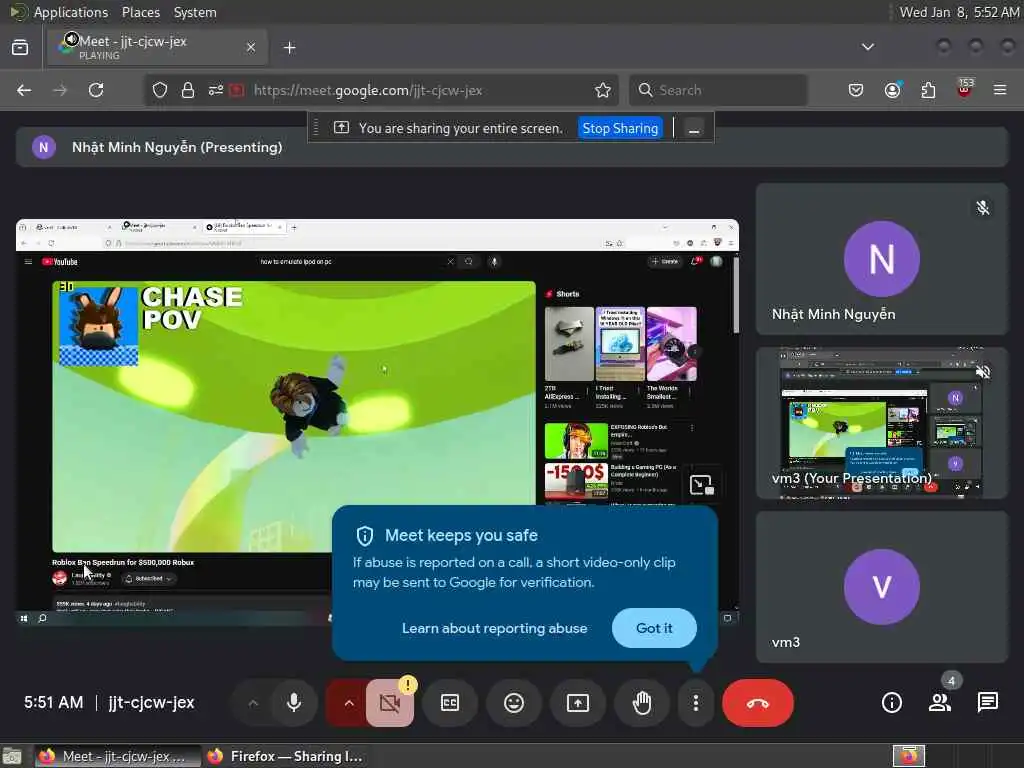Open meeting details info icon
1024x768 pixels.
pos(891,703)
